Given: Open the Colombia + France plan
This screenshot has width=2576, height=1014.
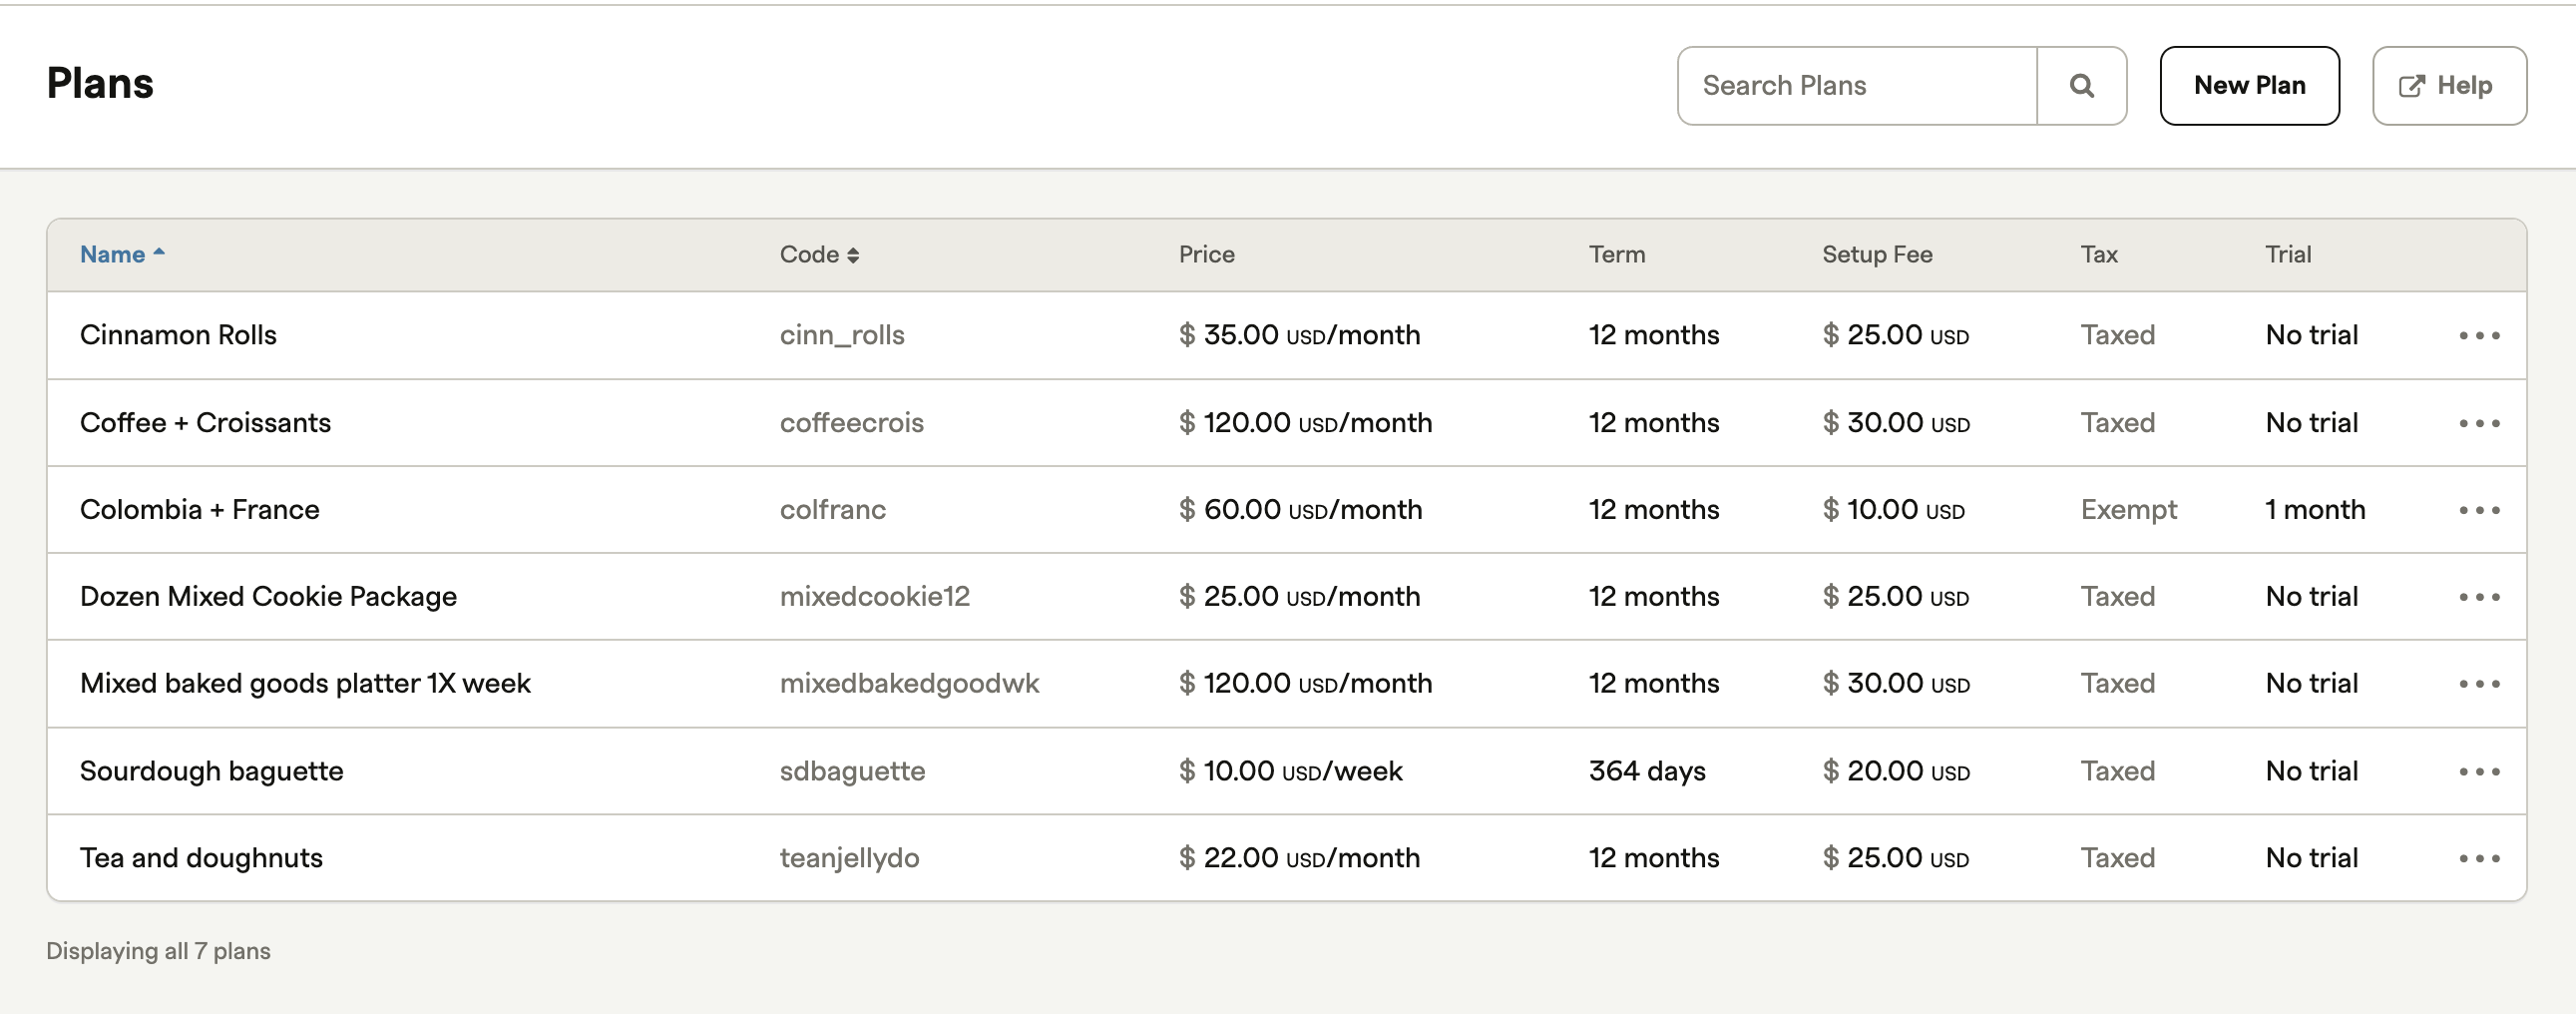Looking at the screenshot, I should point(199,510).
